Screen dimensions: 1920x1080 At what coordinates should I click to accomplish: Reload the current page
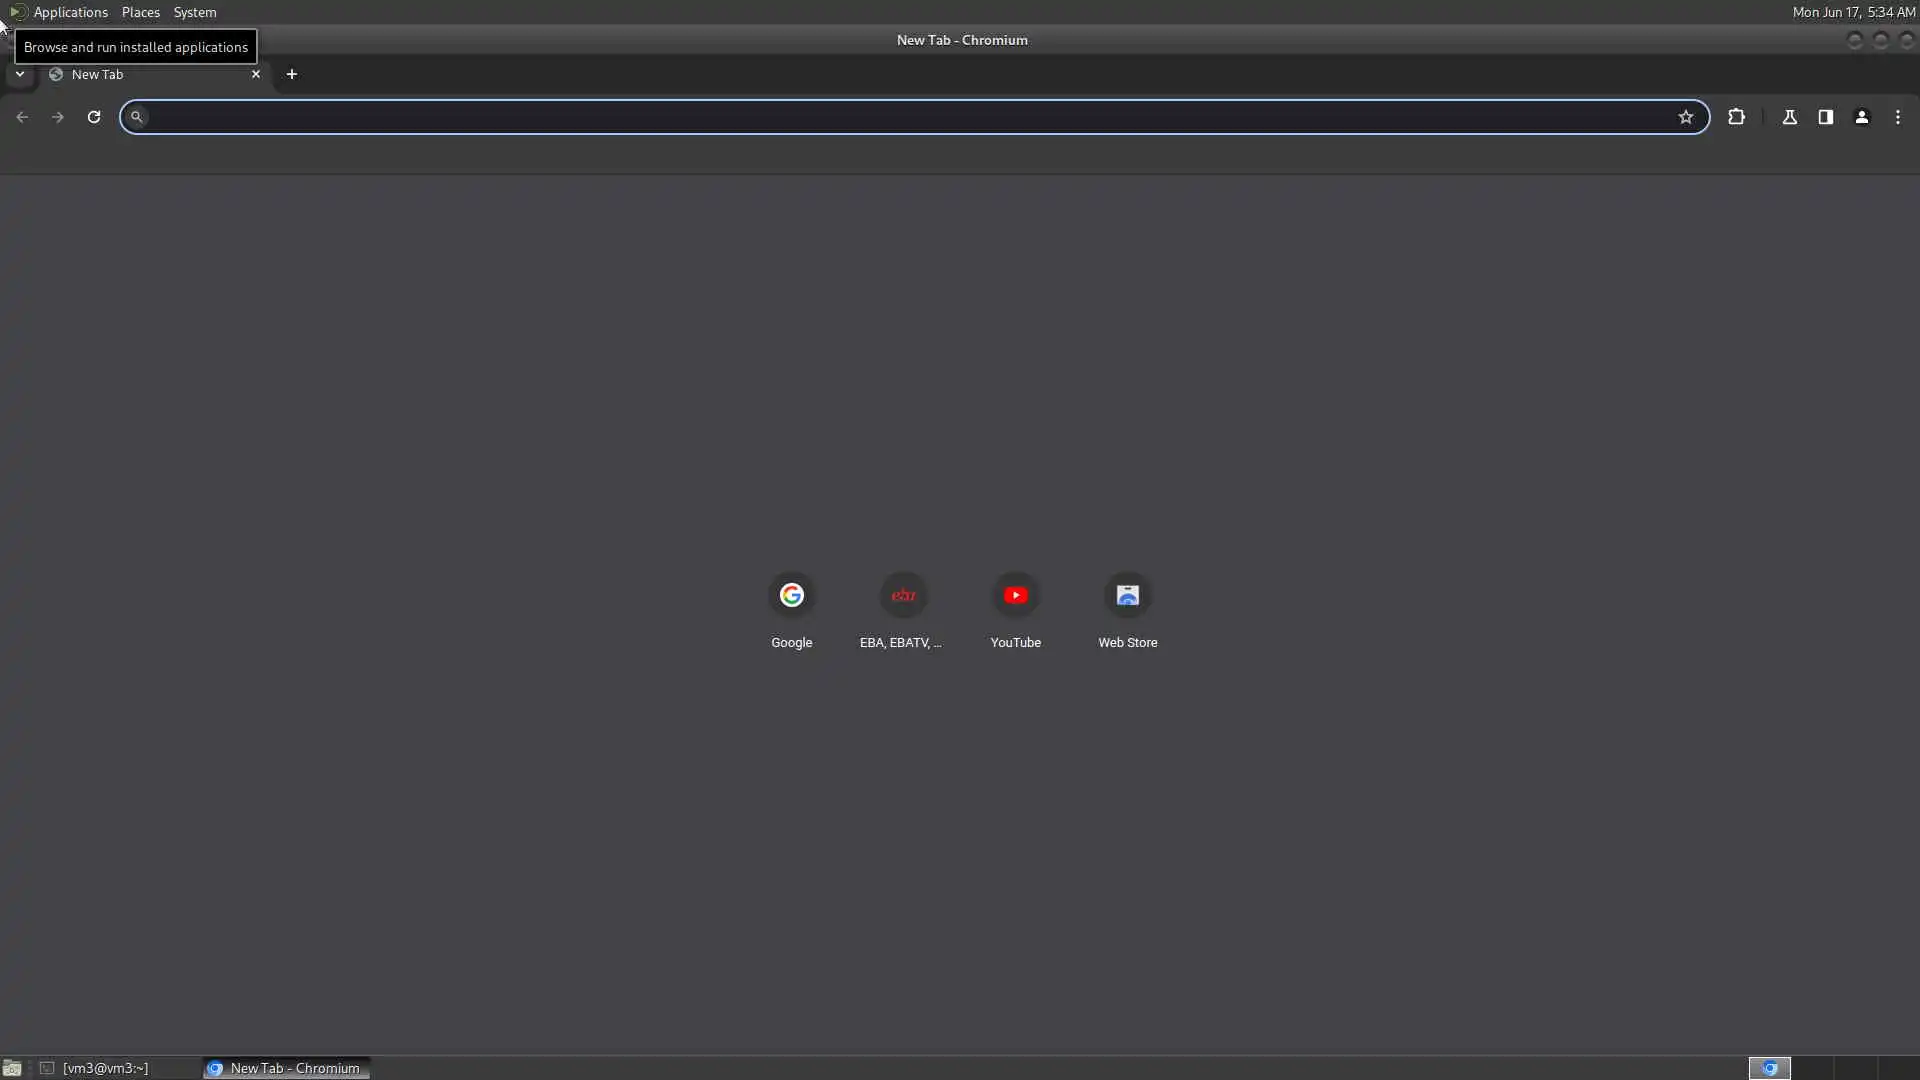94,117
